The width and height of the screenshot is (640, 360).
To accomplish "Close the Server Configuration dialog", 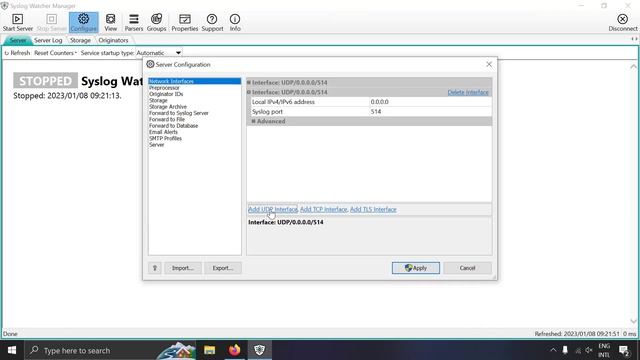I will point(489,64).
